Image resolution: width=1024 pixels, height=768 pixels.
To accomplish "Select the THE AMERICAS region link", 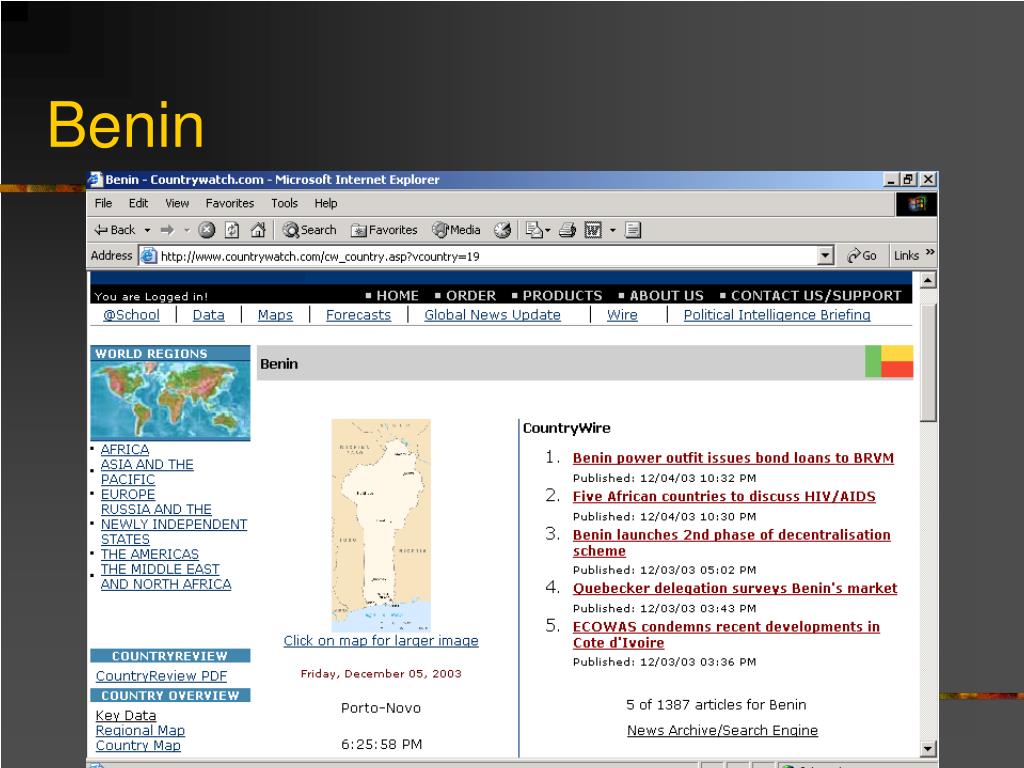I will pos(150,554).
